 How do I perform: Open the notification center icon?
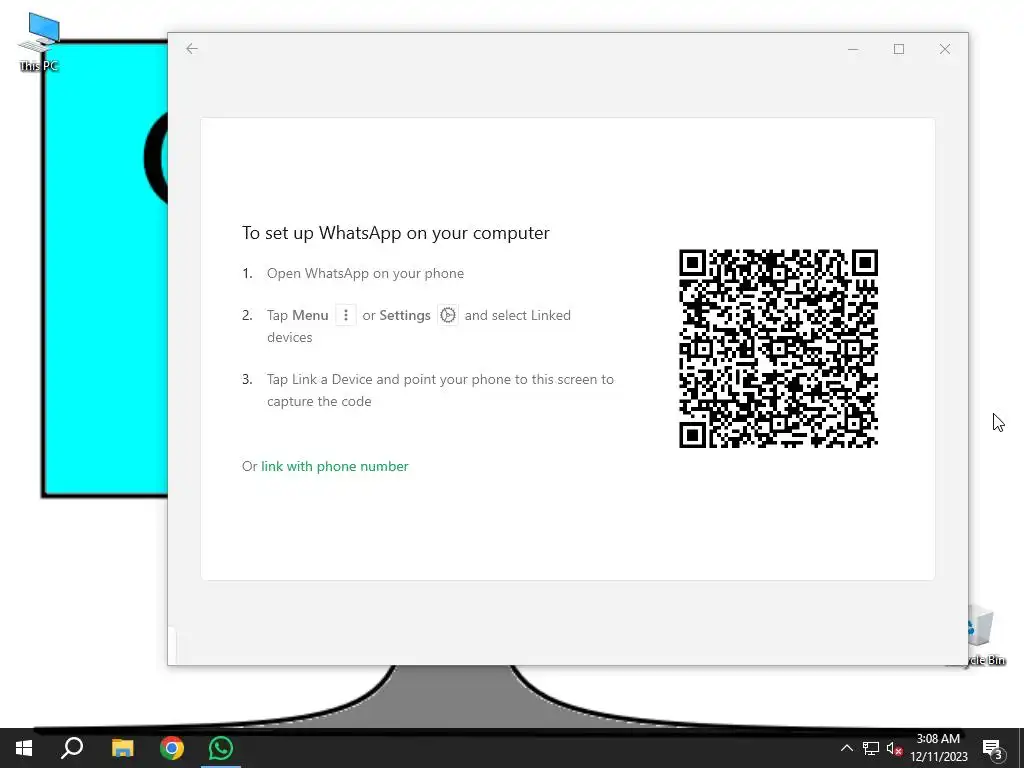[993, 748]
